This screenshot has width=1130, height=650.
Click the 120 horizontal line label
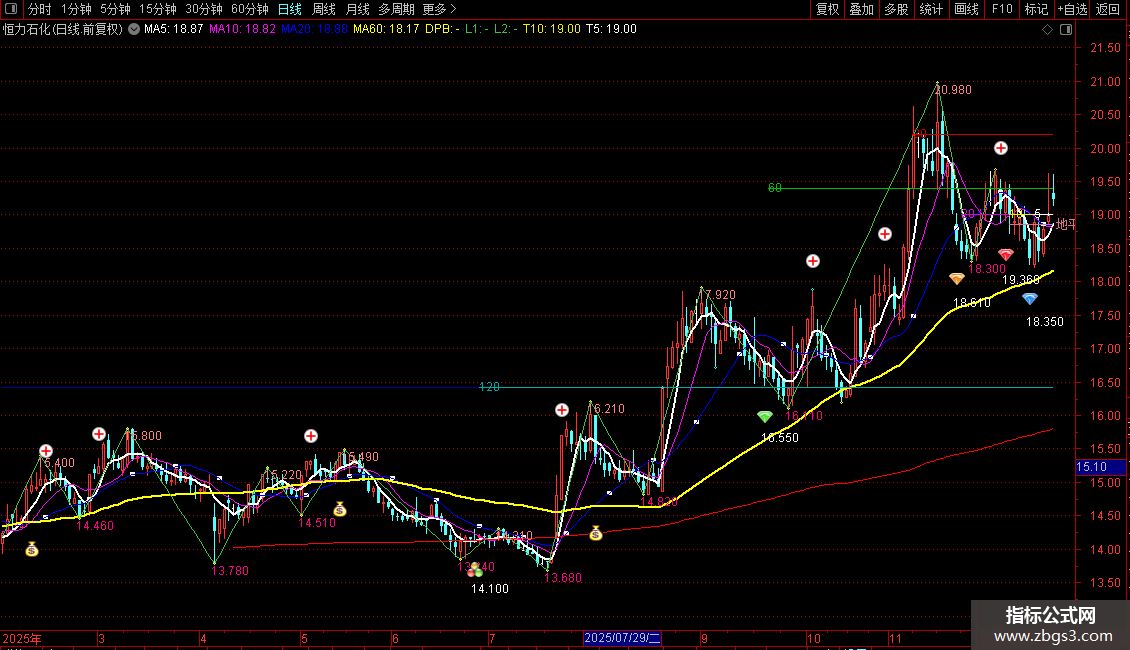(x=489, y=387)
